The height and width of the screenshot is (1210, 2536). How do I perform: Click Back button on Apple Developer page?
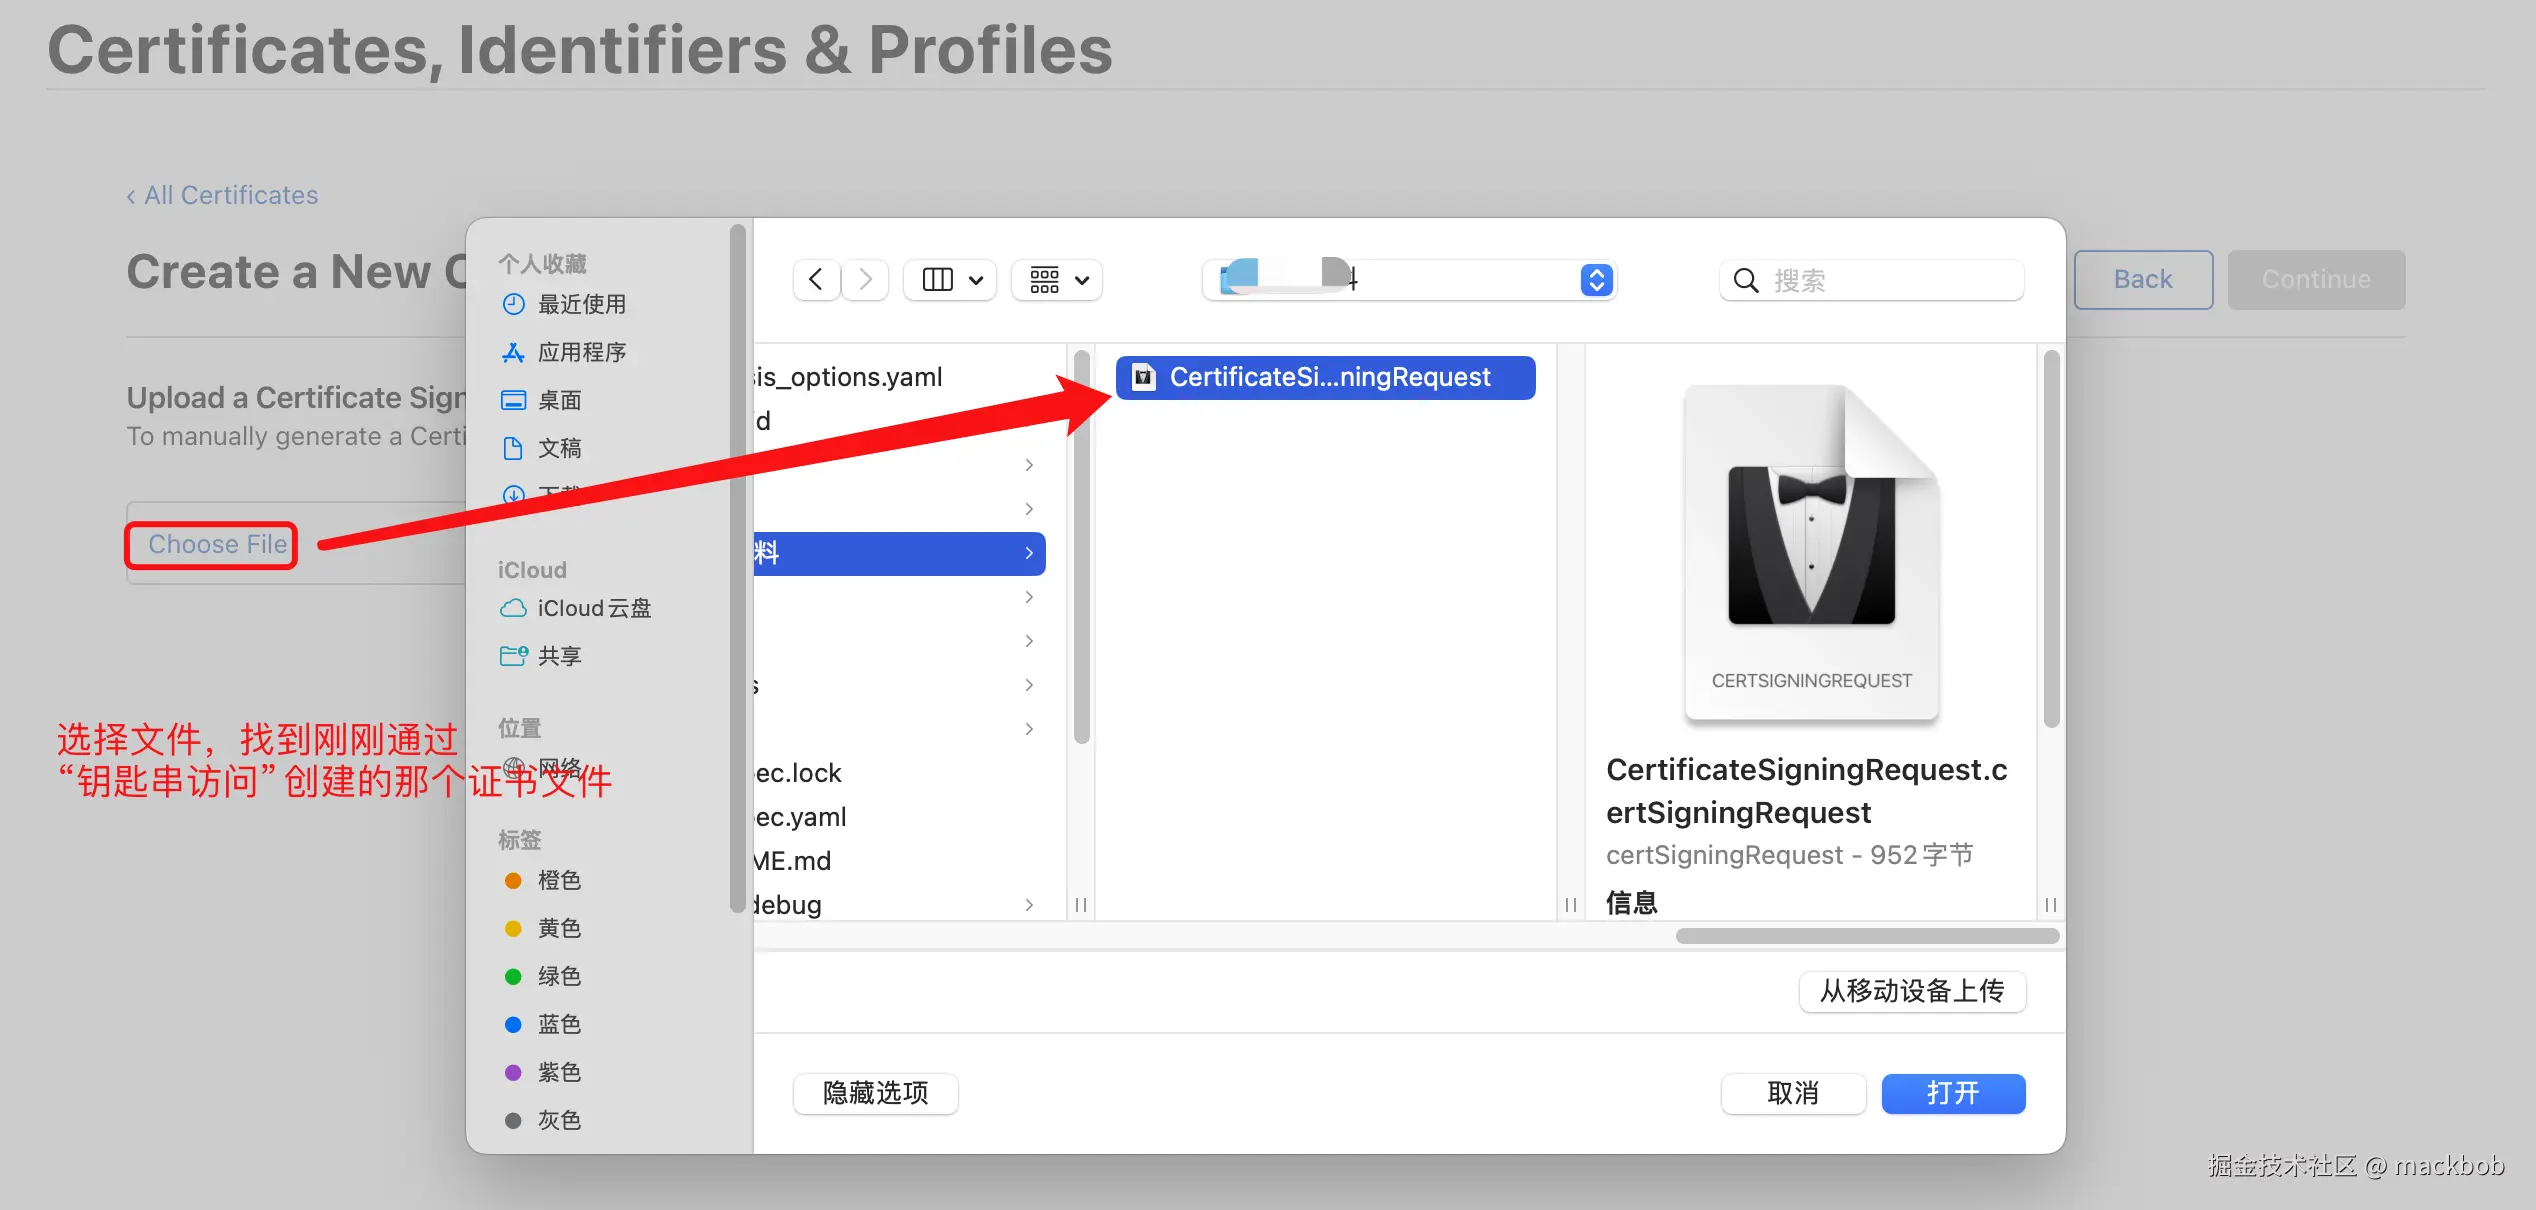pos(2143,279)
